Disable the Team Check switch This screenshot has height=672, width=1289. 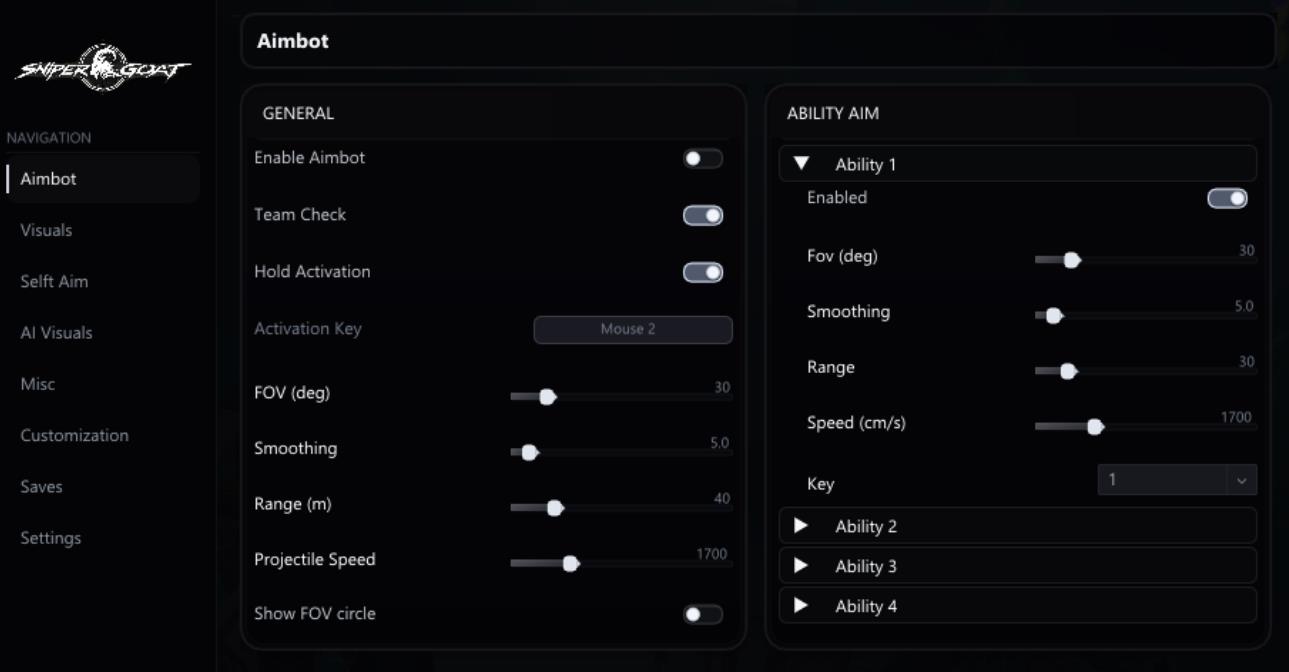pos(702,215)
